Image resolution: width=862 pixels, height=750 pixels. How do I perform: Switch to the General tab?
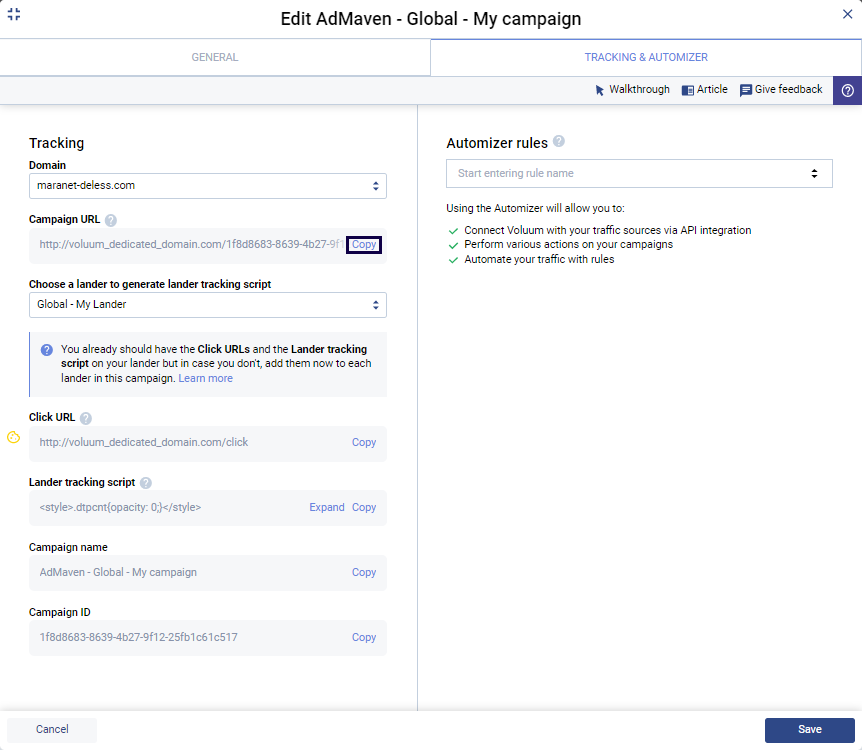point(215,58)
